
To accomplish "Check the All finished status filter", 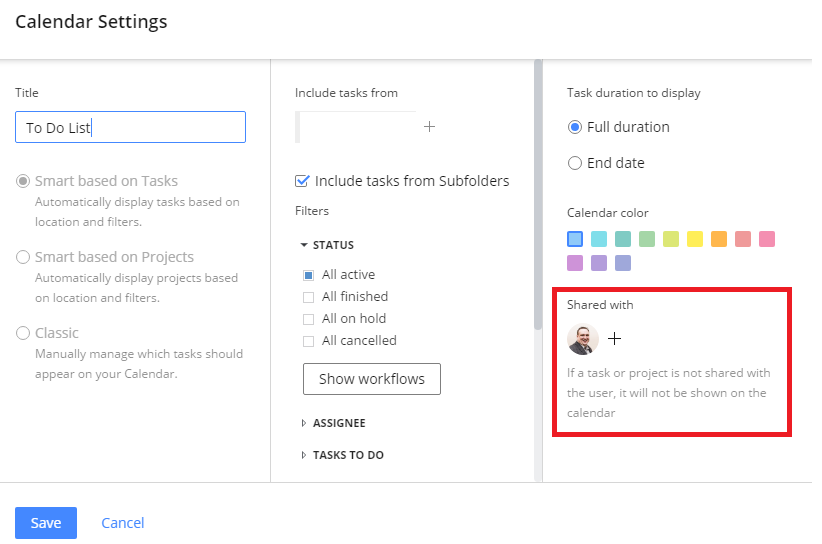I will click(x=309, y=297).
